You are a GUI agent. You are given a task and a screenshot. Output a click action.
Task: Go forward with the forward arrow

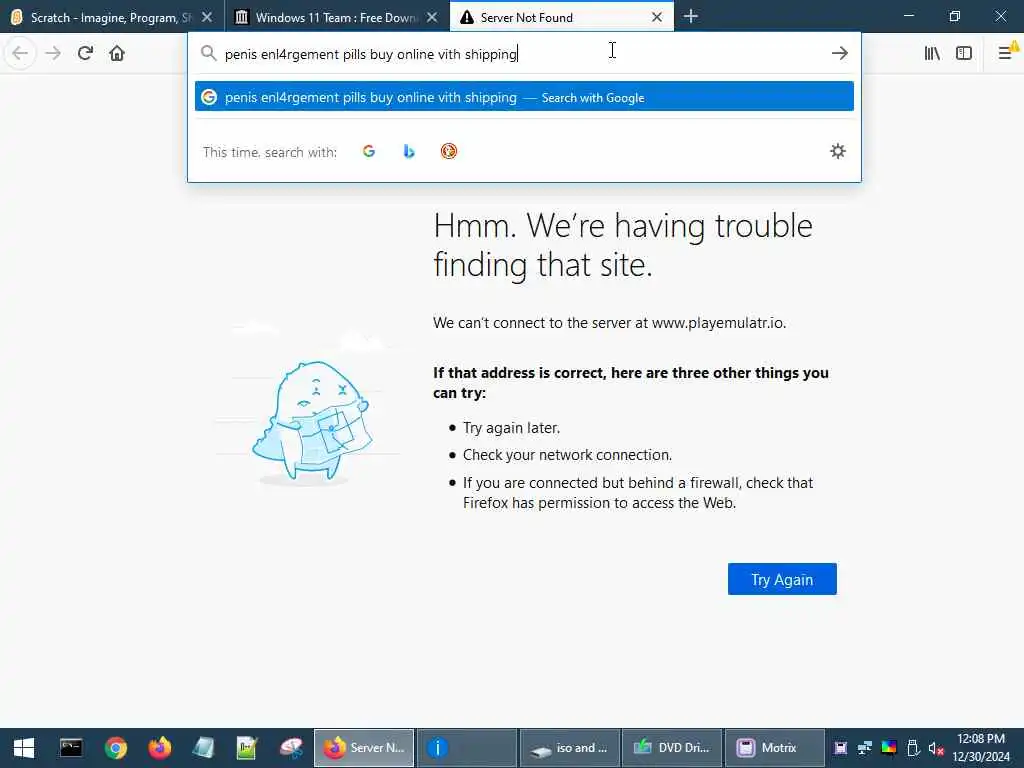[x=53, y=53]
